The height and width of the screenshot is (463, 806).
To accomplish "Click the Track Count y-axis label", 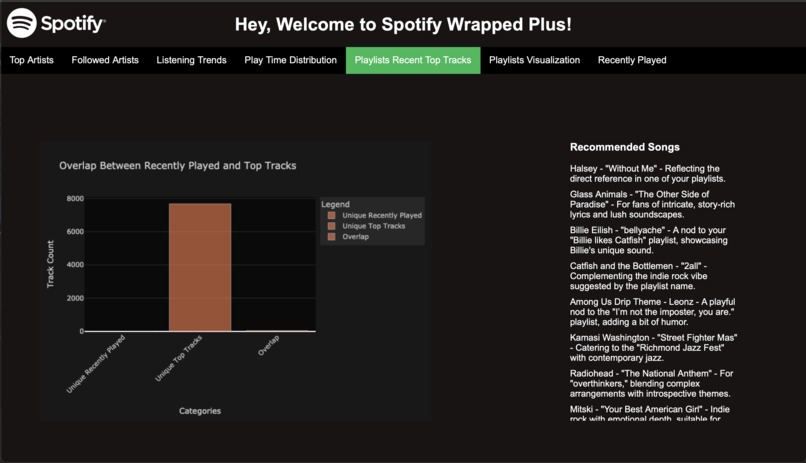I will 50,264.
